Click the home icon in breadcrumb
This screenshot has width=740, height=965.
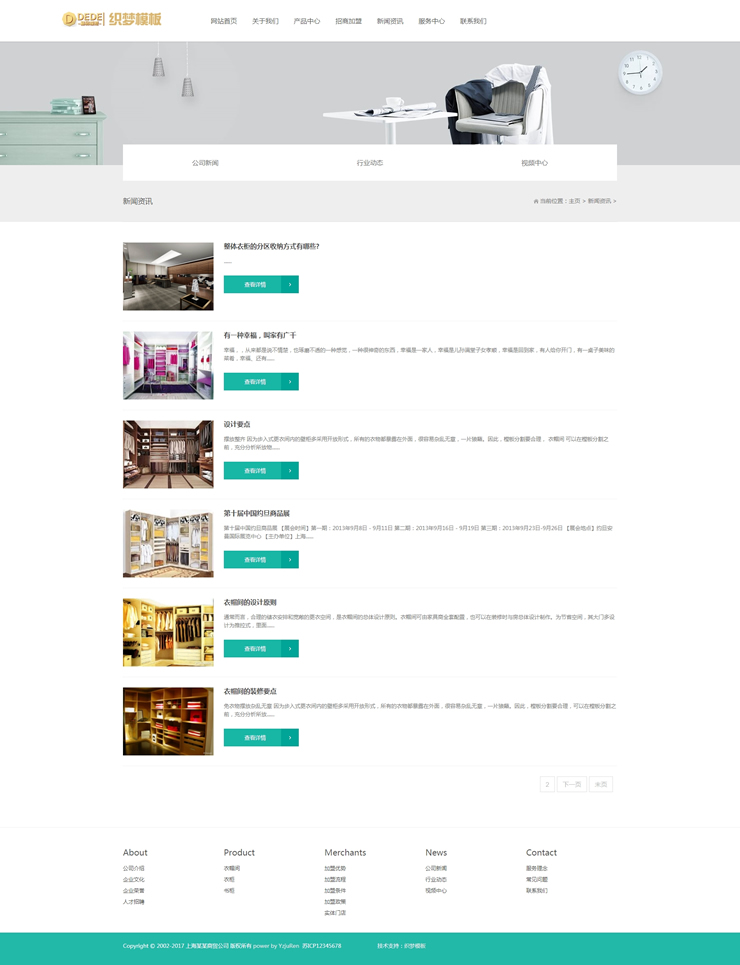(x=537, y=201)
